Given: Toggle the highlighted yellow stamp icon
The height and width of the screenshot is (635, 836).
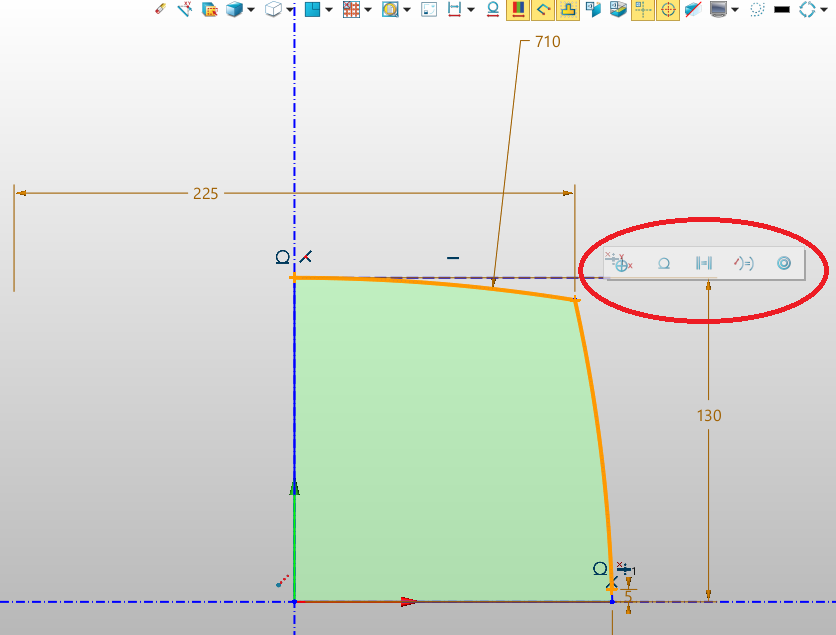Looking at the screenshot, I should [x=568, y=10].
